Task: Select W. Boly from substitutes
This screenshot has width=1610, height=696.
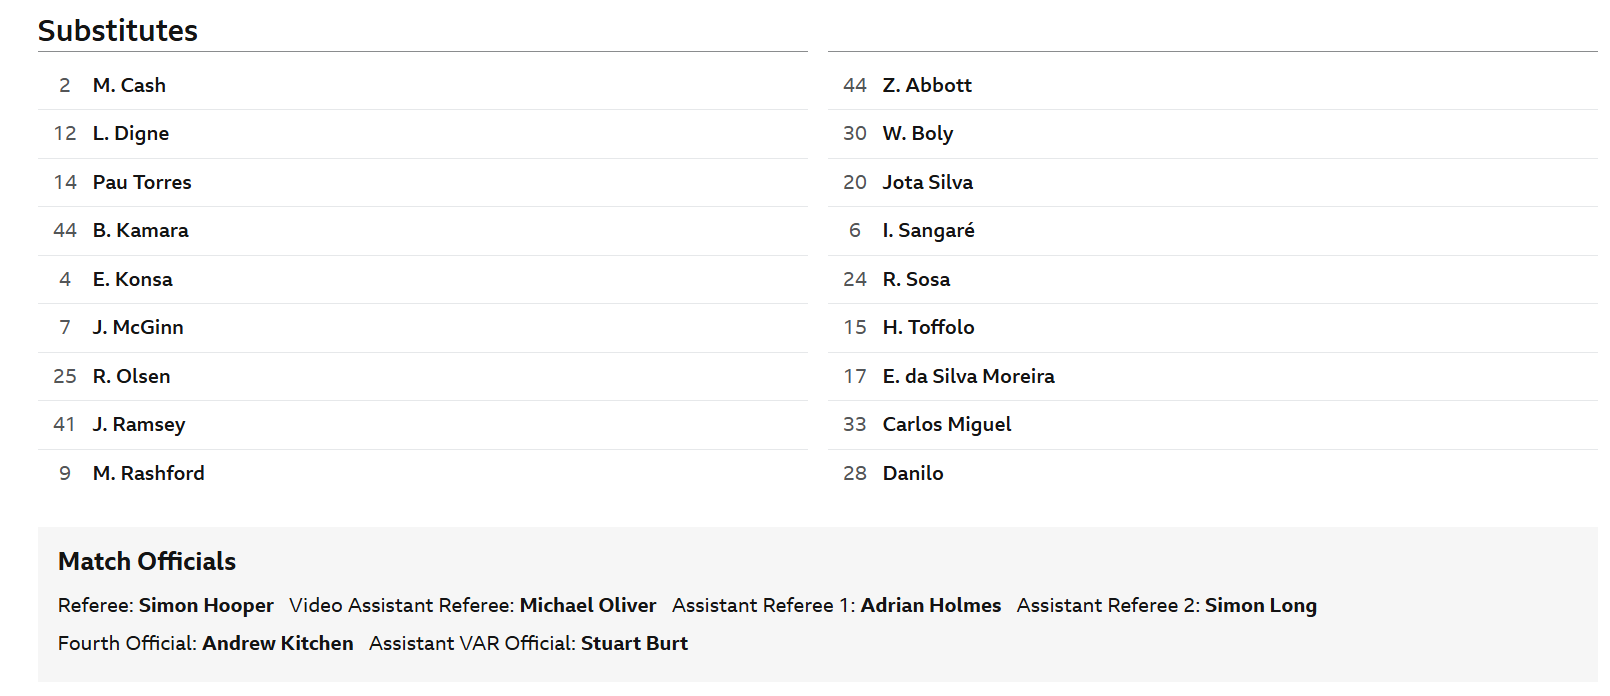Action: pyautogui.click(x=1213, y=134)
